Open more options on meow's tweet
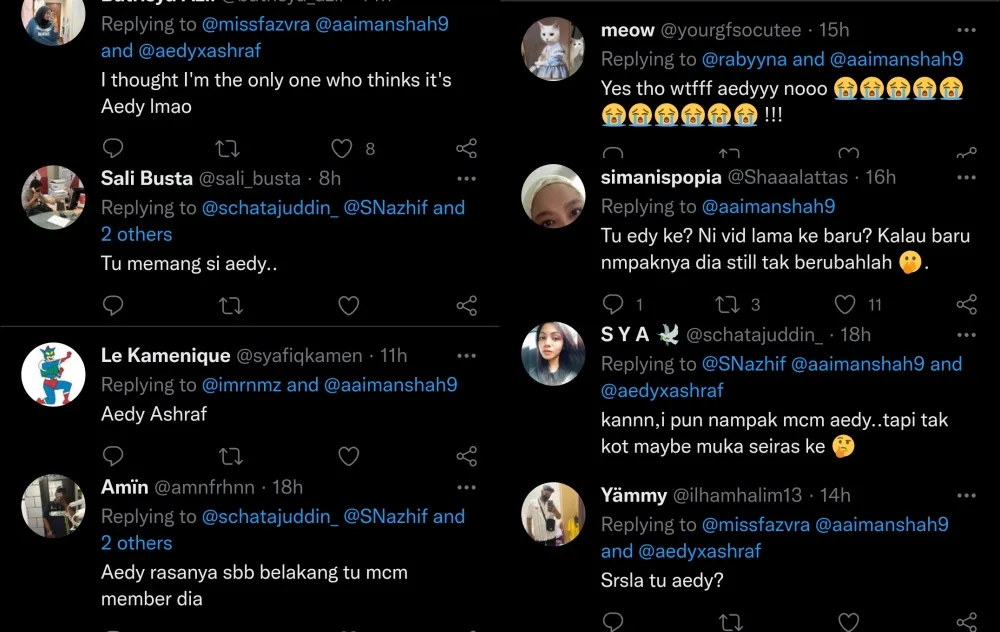Viewport: 1000px width, 632px height. click(966, 31)
